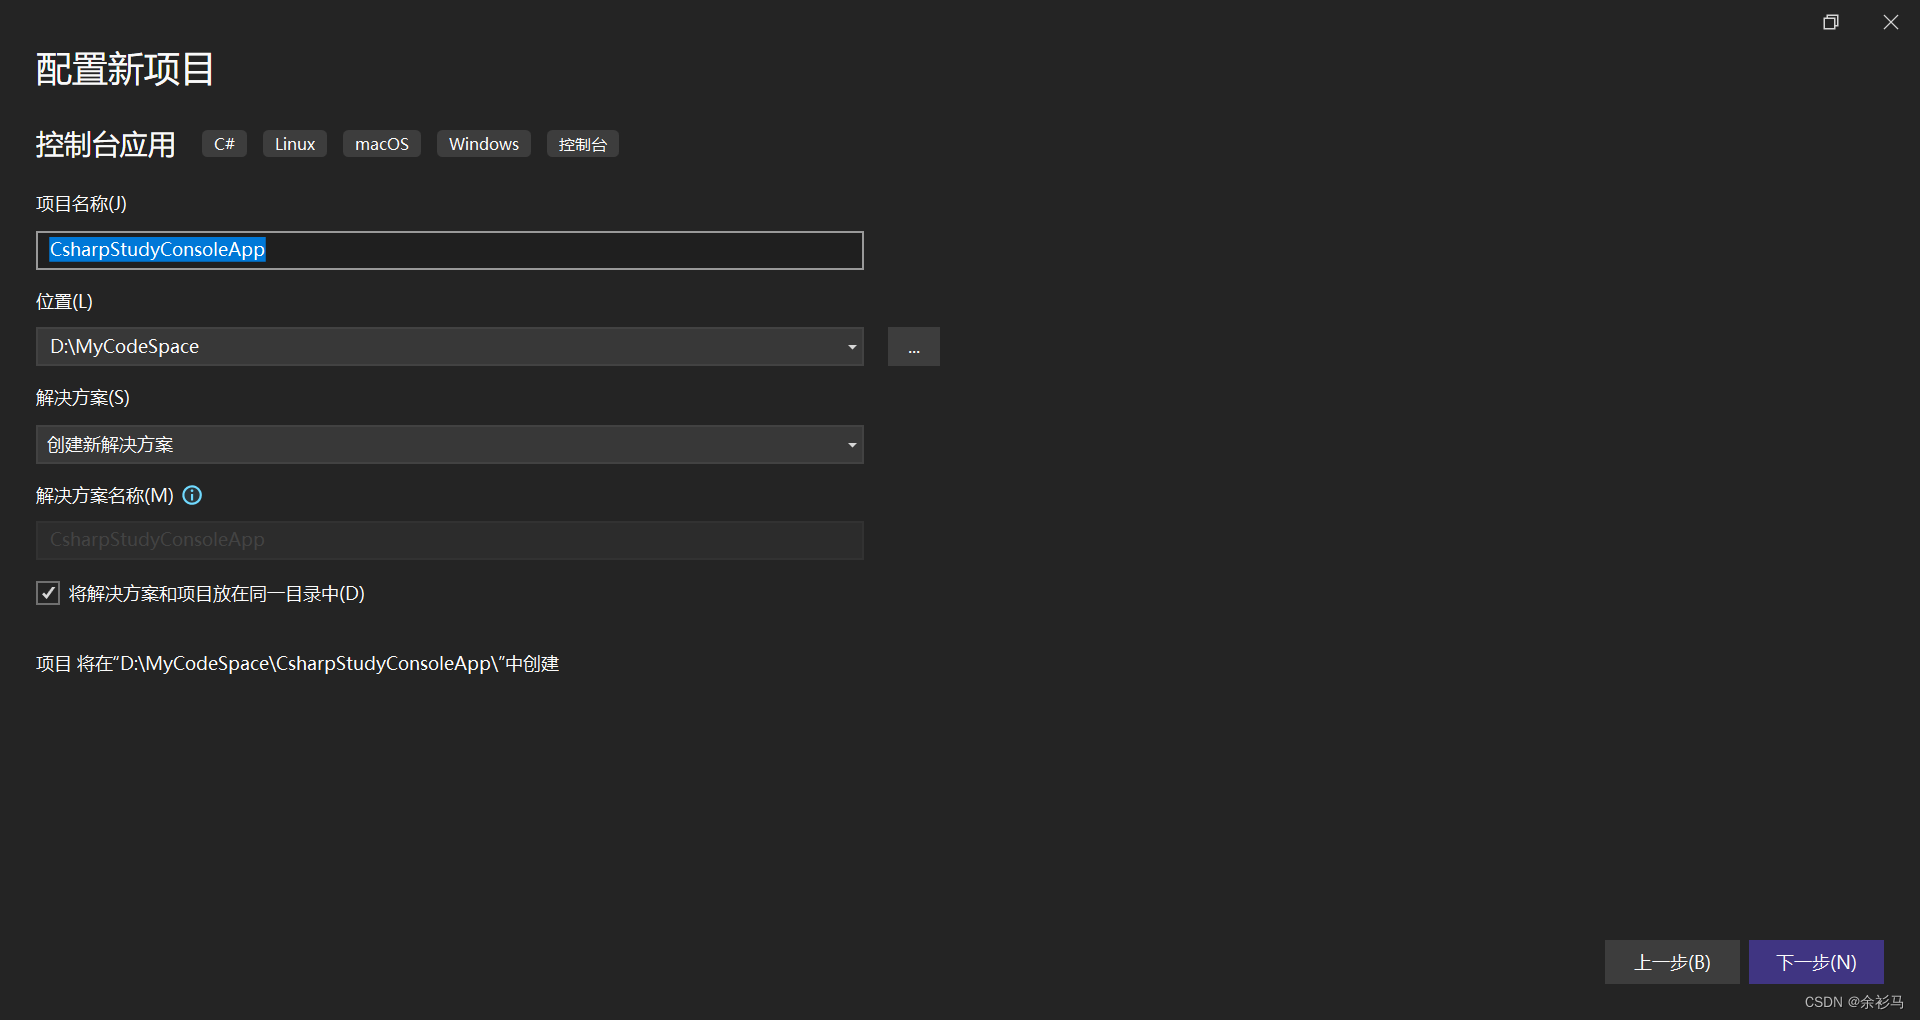Click the 项目名称(J) label
This screenshot has height=1020, width=1920.
click(x=81, y=204)
